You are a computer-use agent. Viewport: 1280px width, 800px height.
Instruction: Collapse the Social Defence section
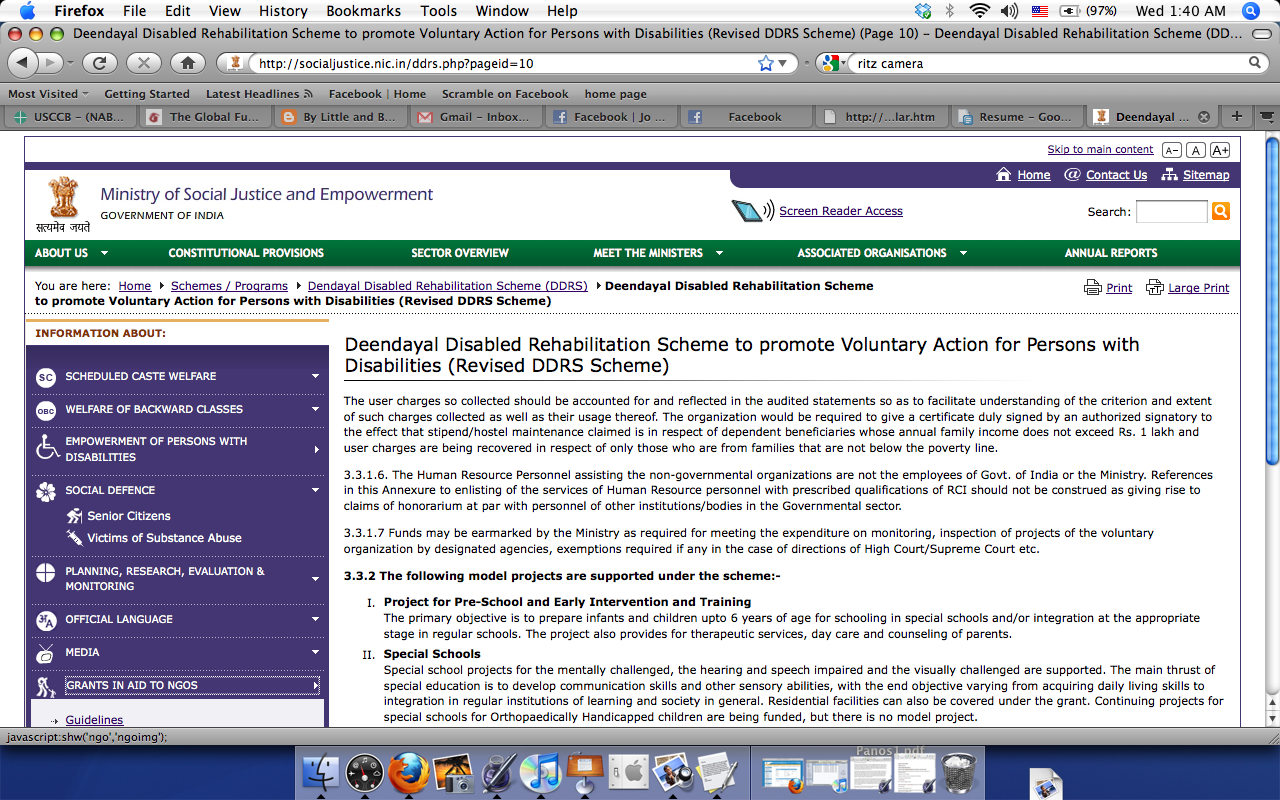[177, 490]
